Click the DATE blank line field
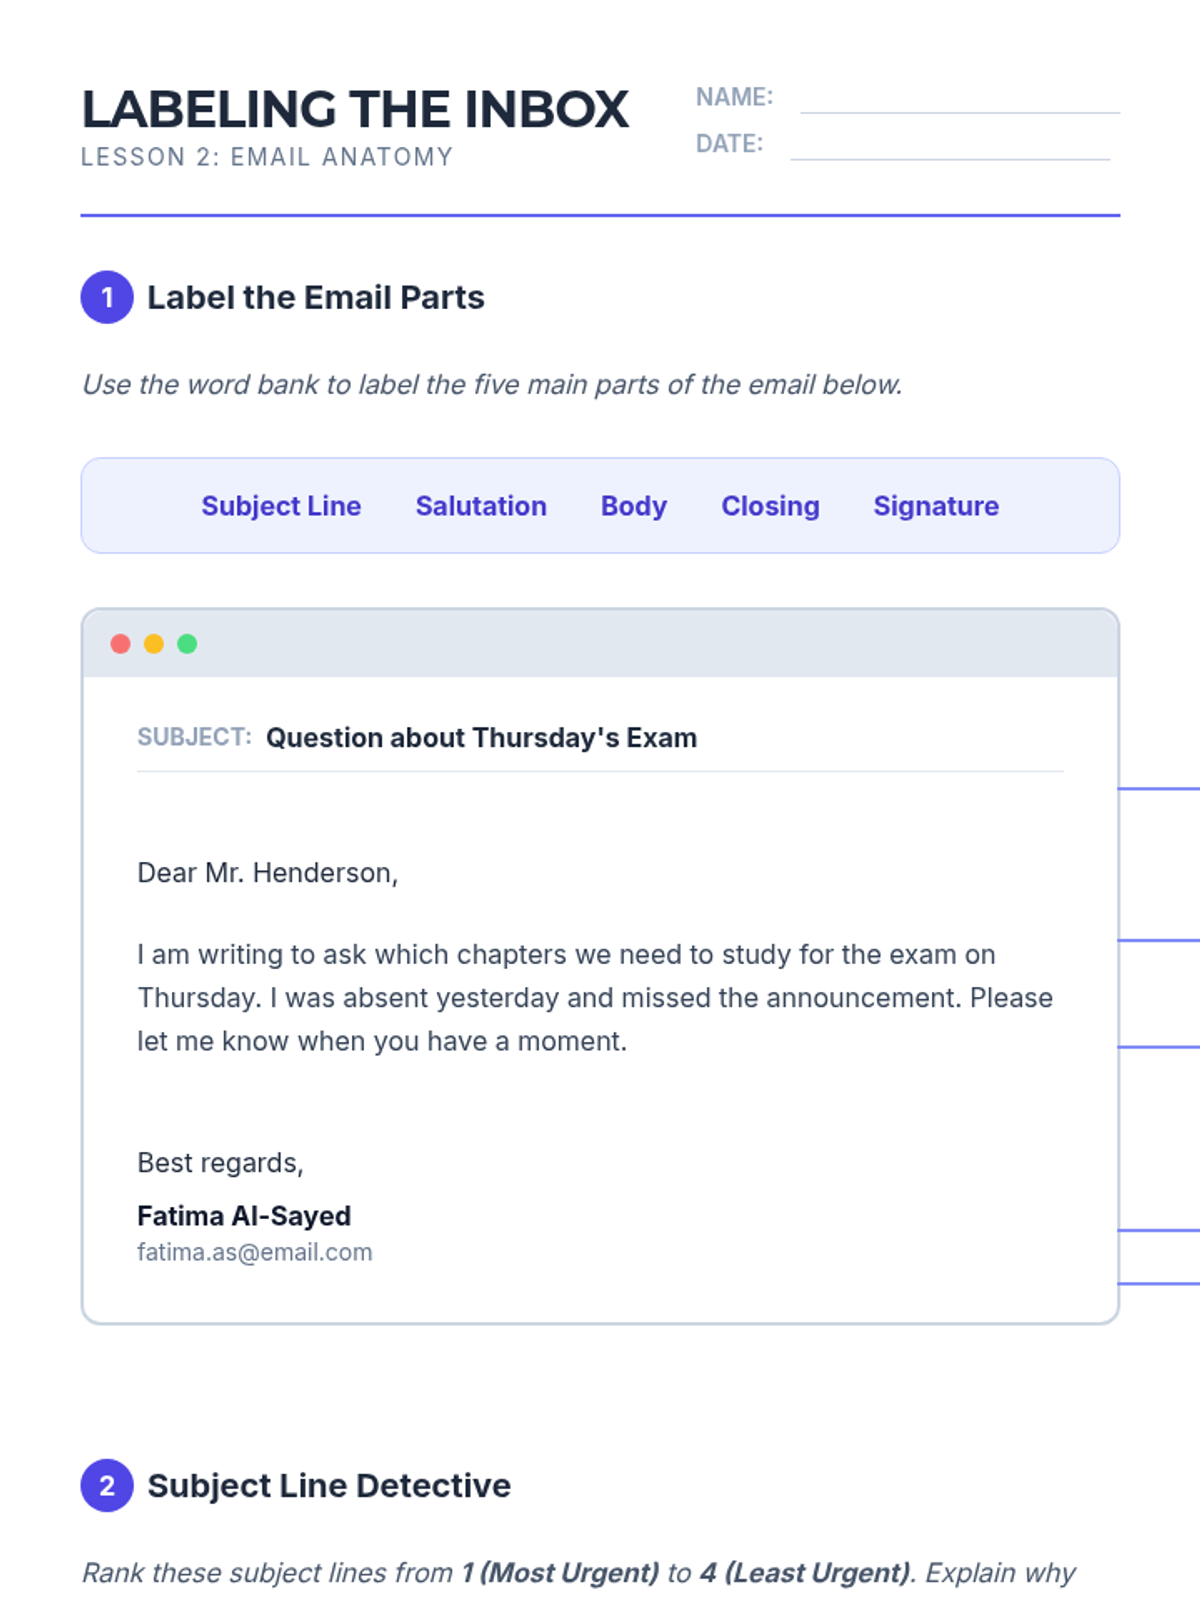The width and height of the screenshot is (1200, 1600). pyautogui.click(x=950, y=147)
